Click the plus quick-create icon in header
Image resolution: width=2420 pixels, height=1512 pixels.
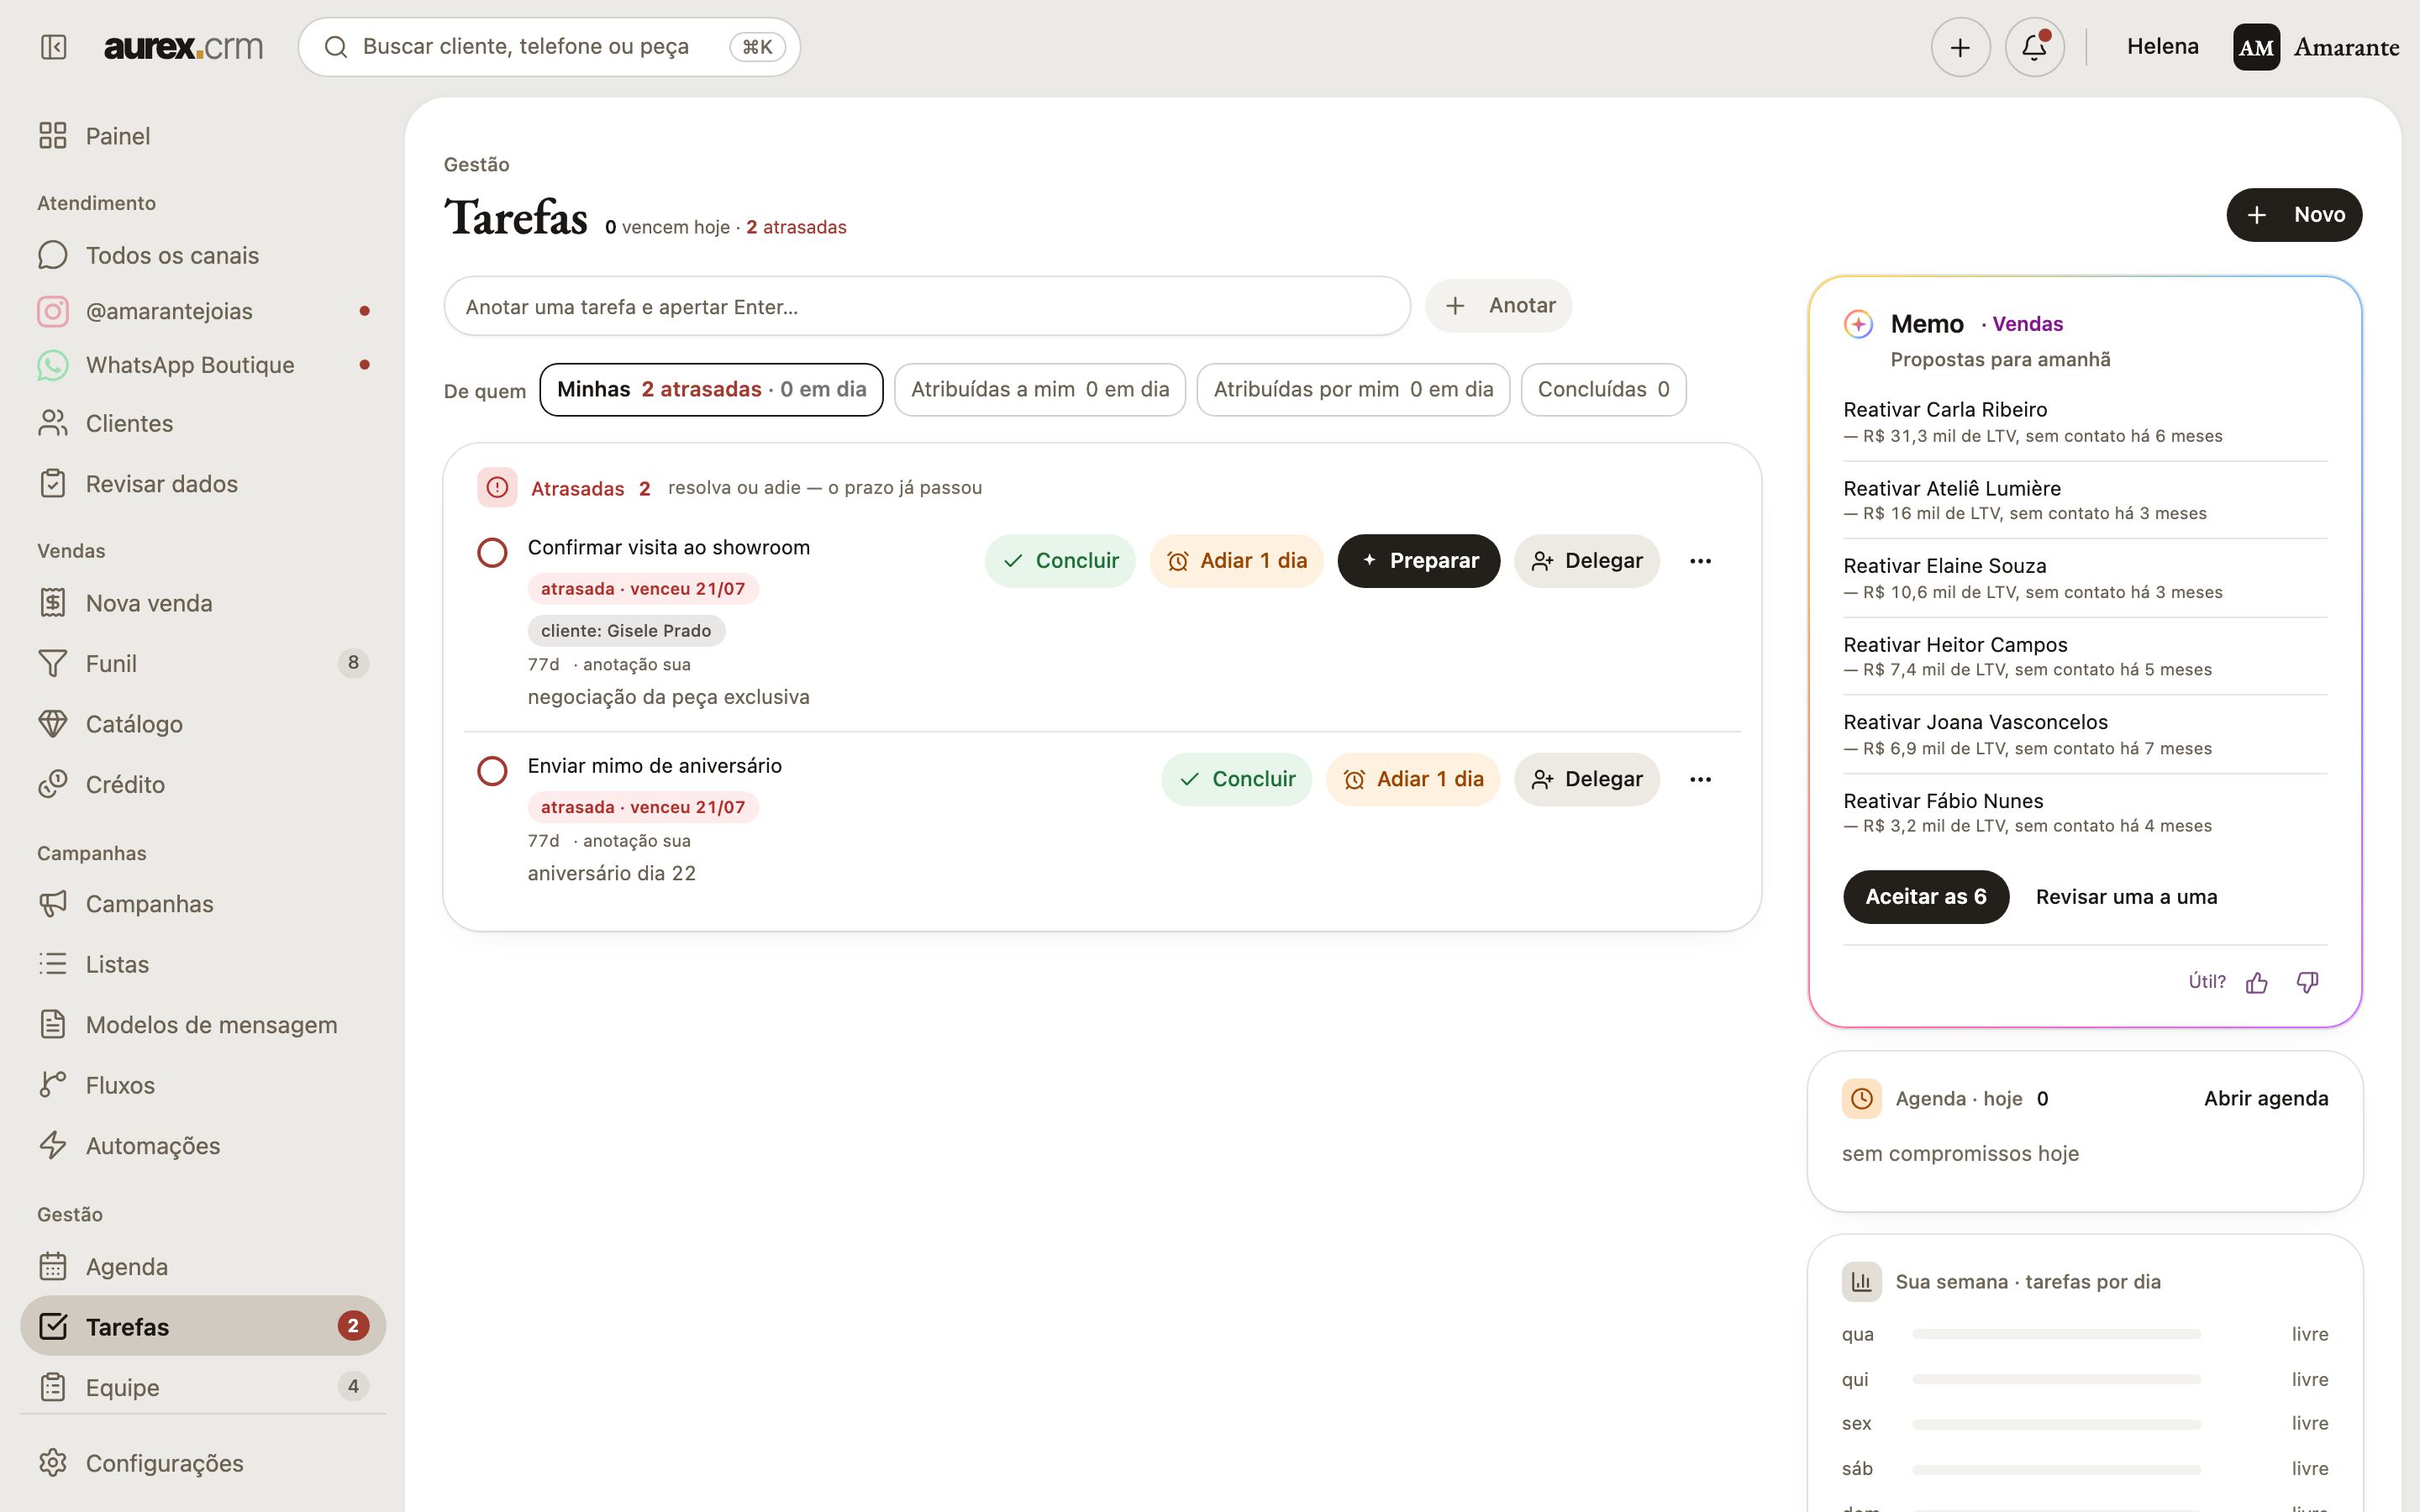click(1960, 47)
